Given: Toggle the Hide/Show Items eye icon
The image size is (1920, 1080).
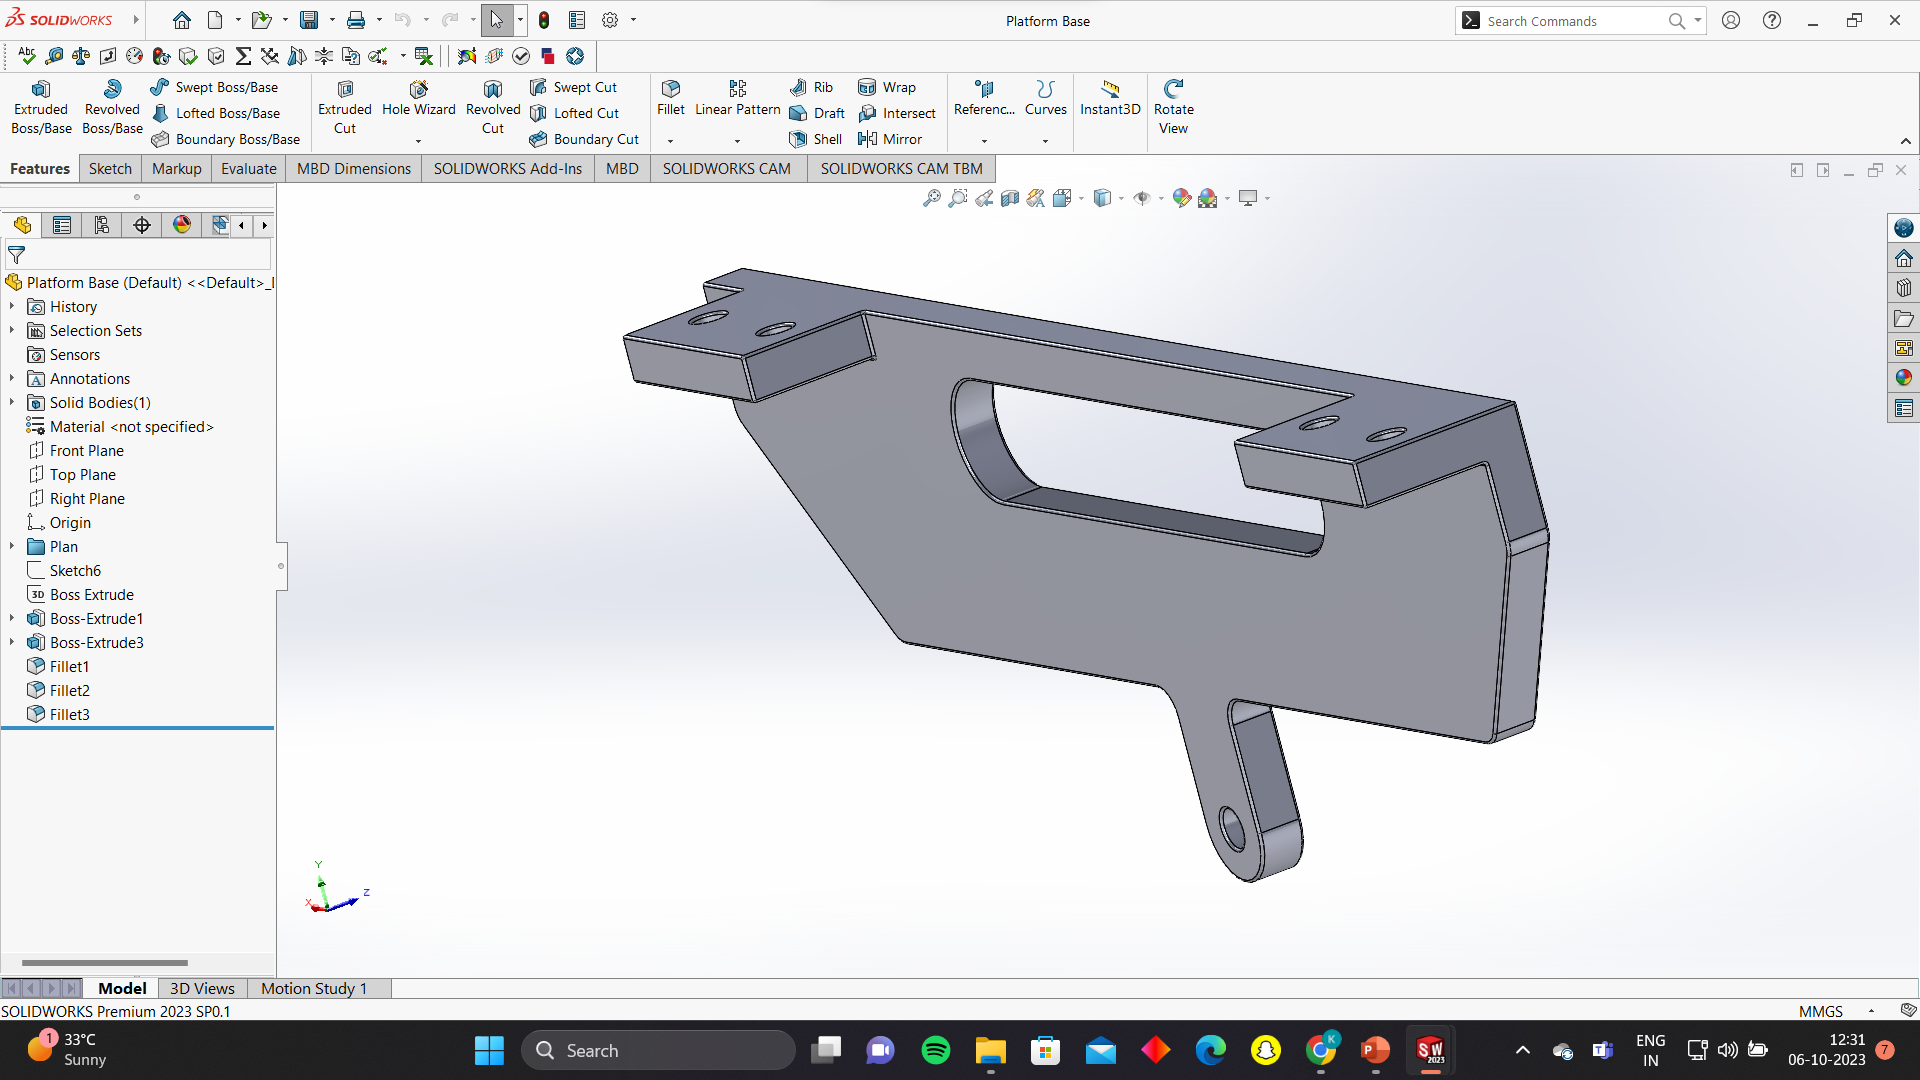Looking at the screenshot, I should pyautogui.click(x=1142, y=198).
